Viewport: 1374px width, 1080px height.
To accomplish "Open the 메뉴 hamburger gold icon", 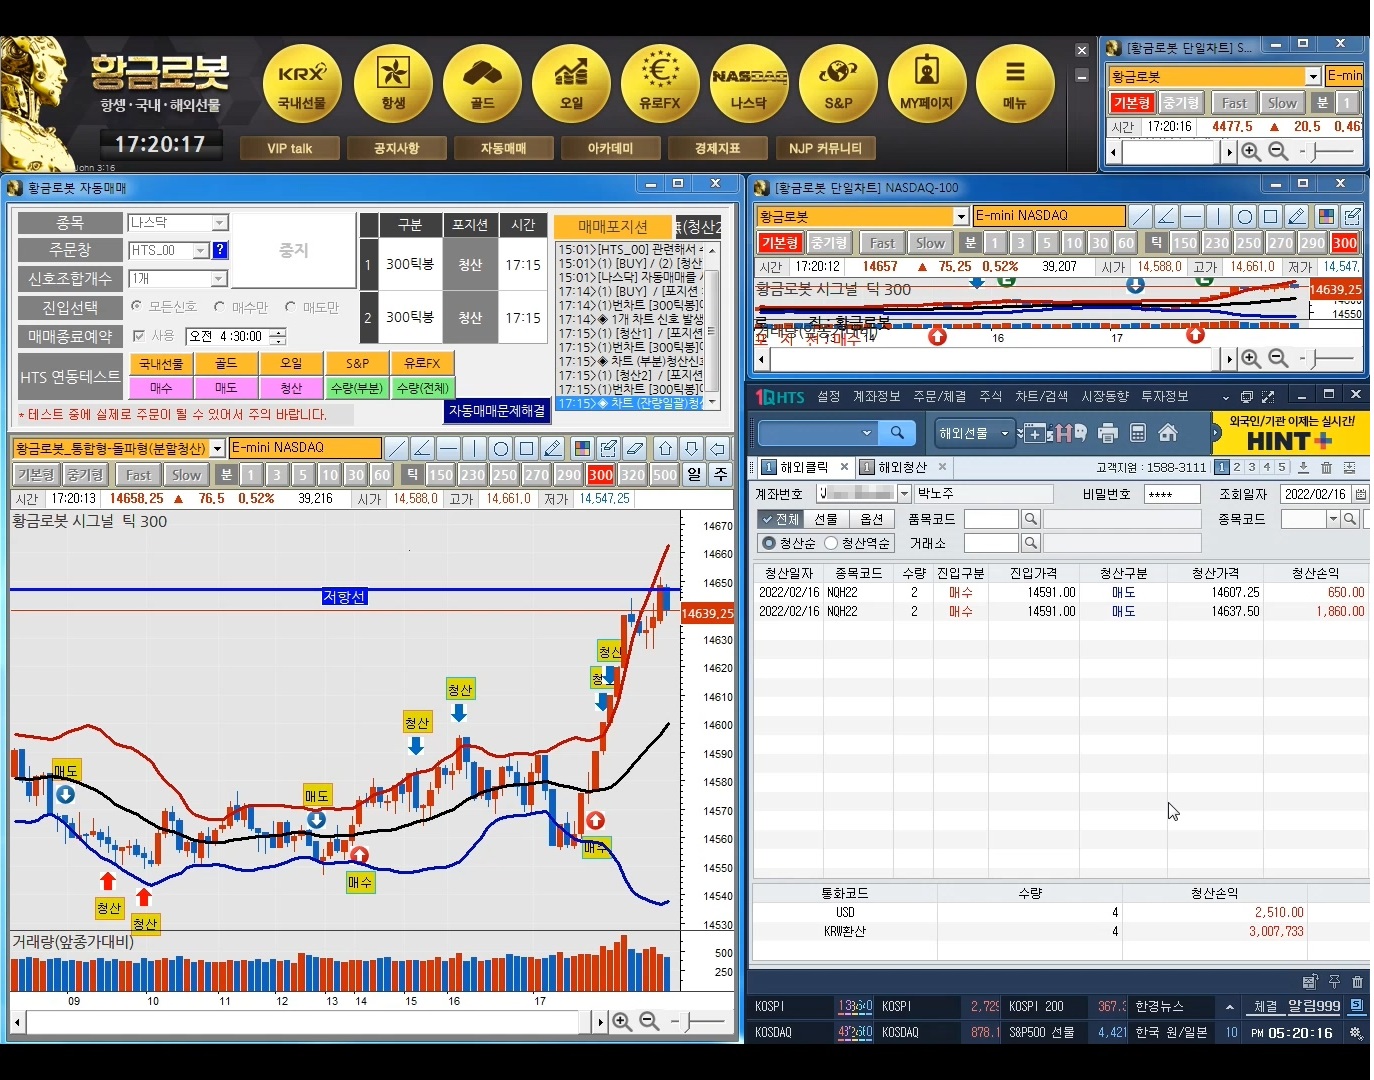I will pos(1015,84).
